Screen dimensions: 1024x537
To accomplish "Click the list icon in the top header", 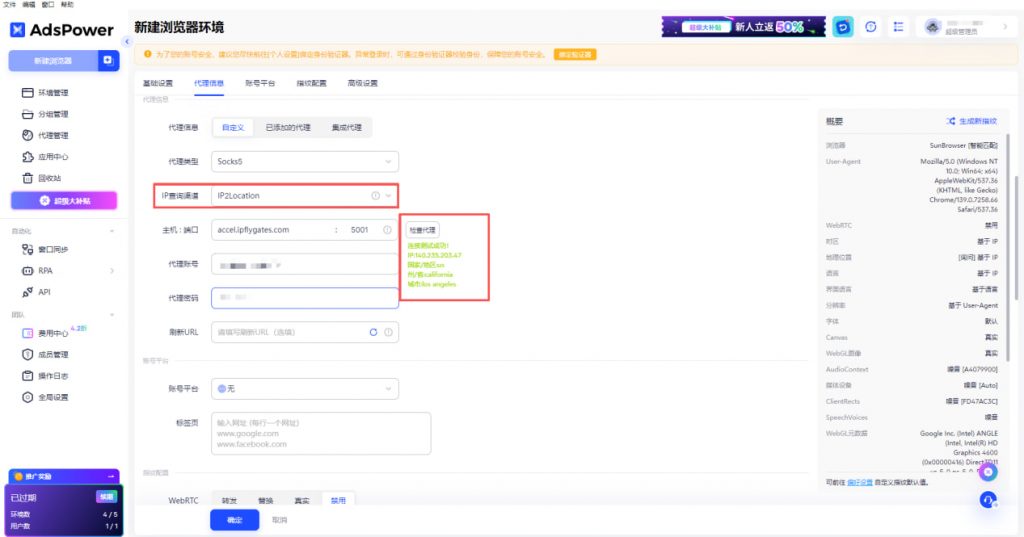I will click(898, 27).
